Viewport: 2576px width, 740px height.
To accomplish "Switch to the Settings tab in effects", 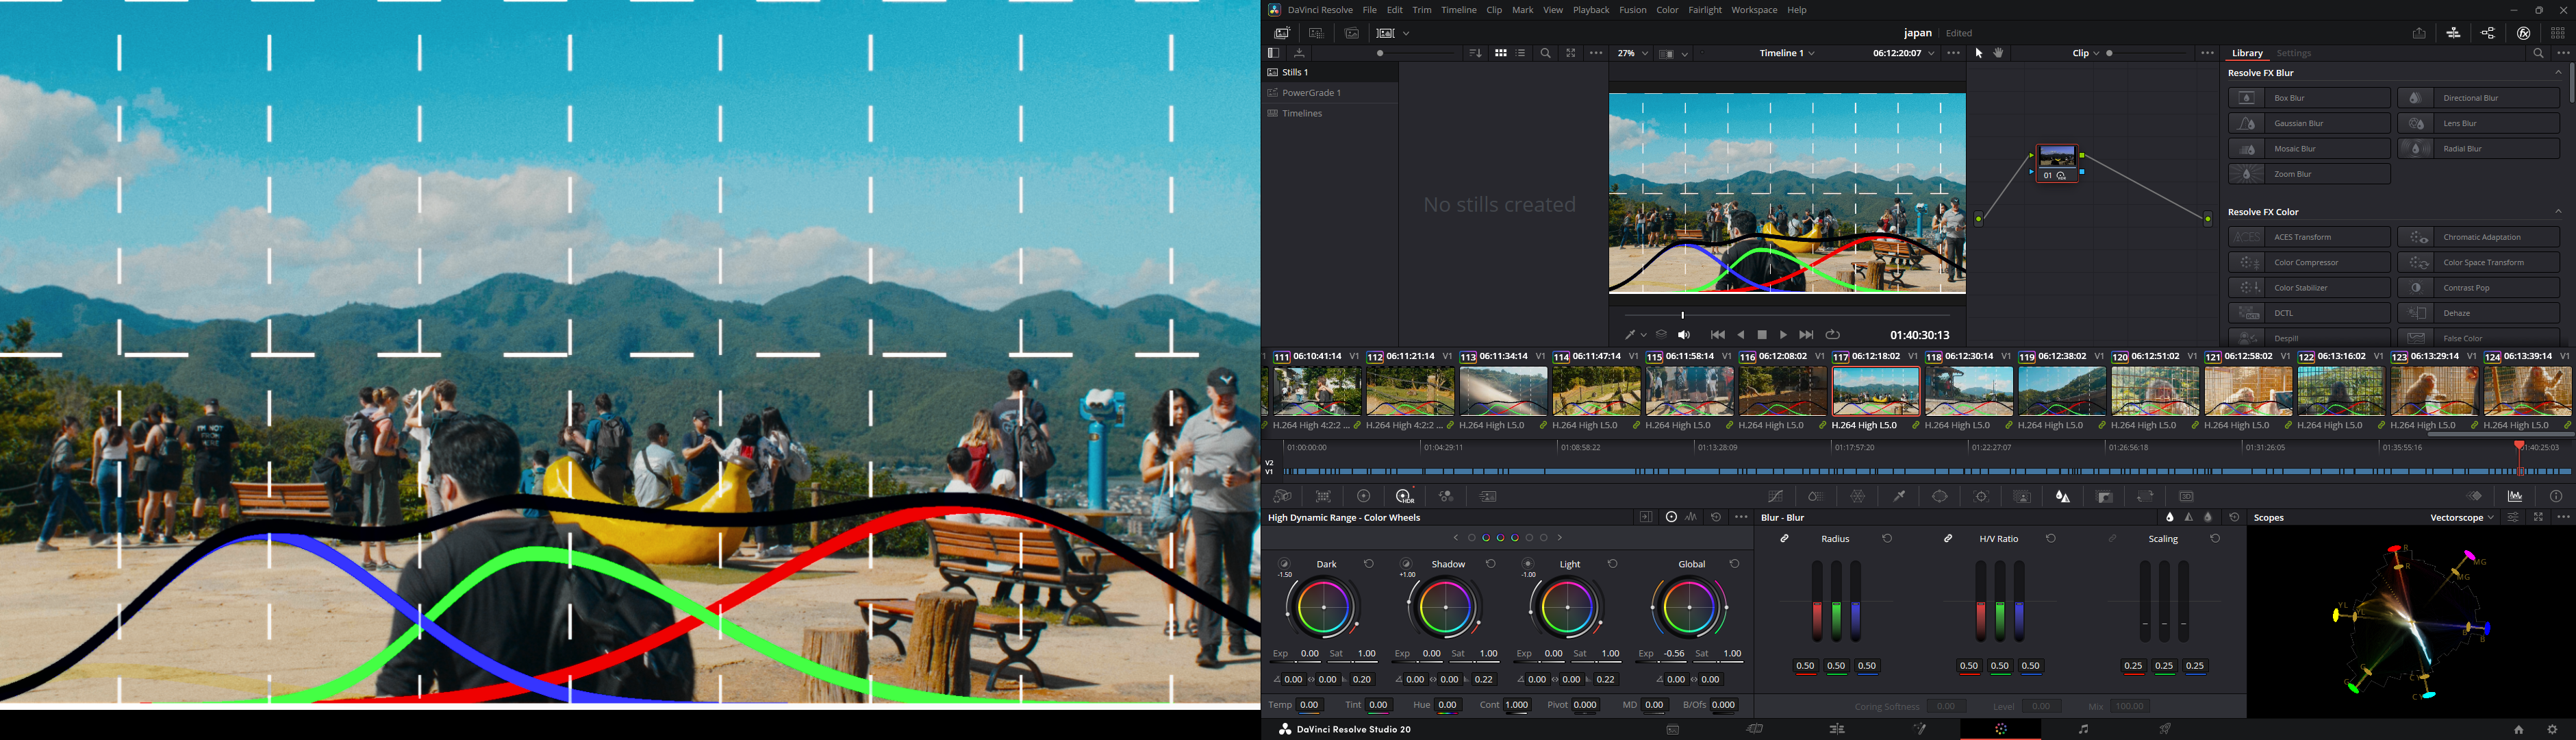I will pos(2294,53).
